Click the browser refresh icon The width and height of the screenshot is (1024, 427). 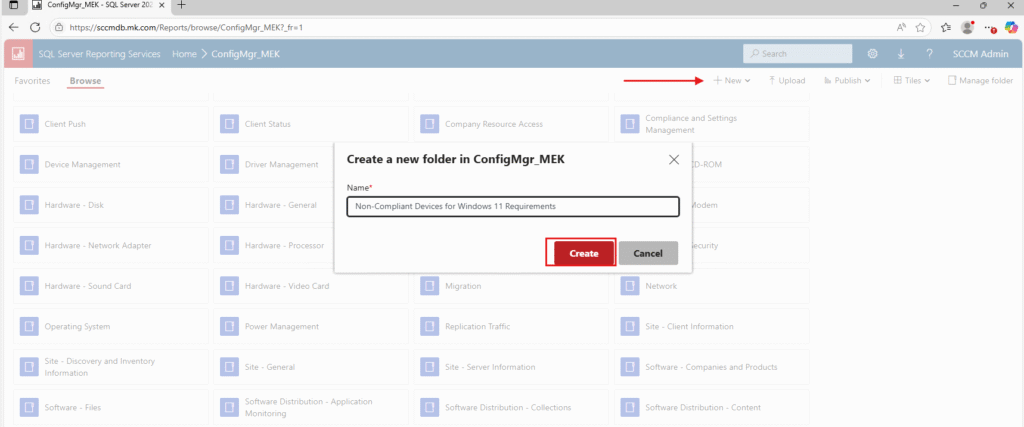[36, 27]
